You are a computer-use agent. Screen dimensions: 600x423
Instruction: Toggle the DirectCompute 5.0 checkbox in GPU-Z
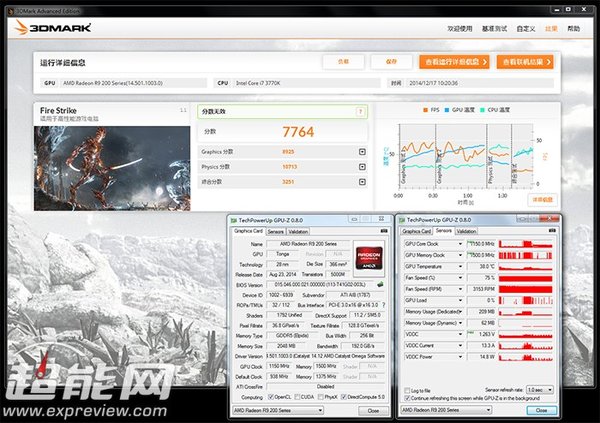(x=343, y=397)
